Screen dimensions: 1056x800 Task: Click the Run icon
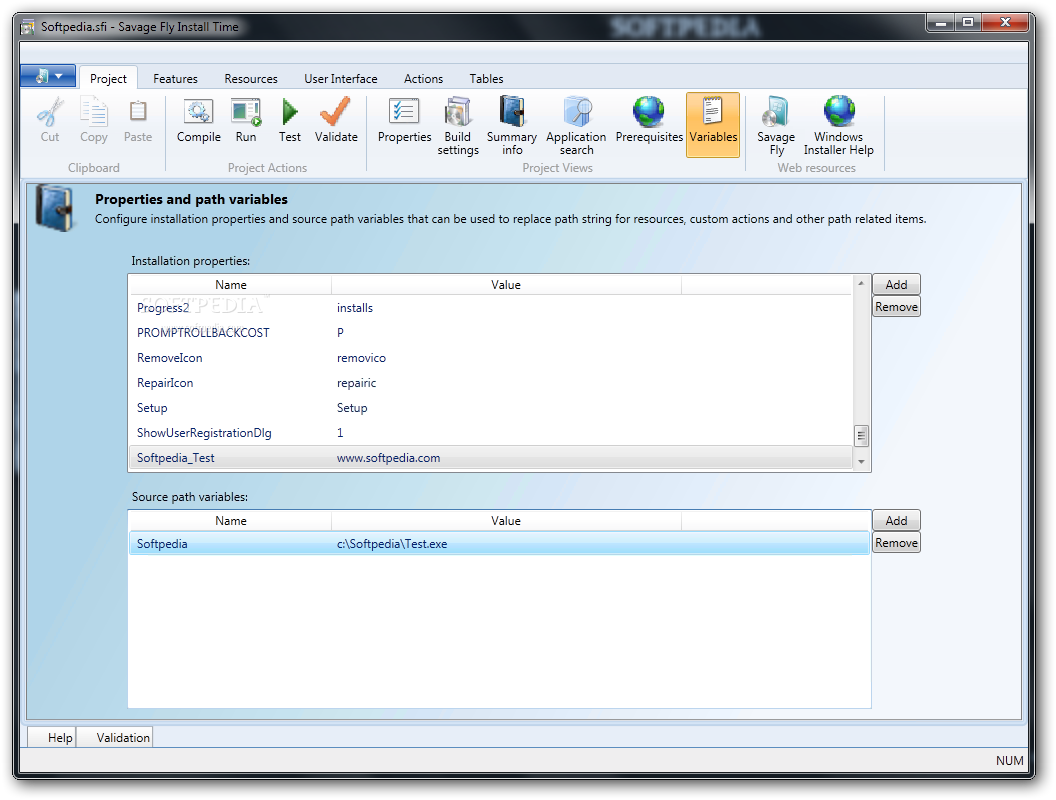246,112
